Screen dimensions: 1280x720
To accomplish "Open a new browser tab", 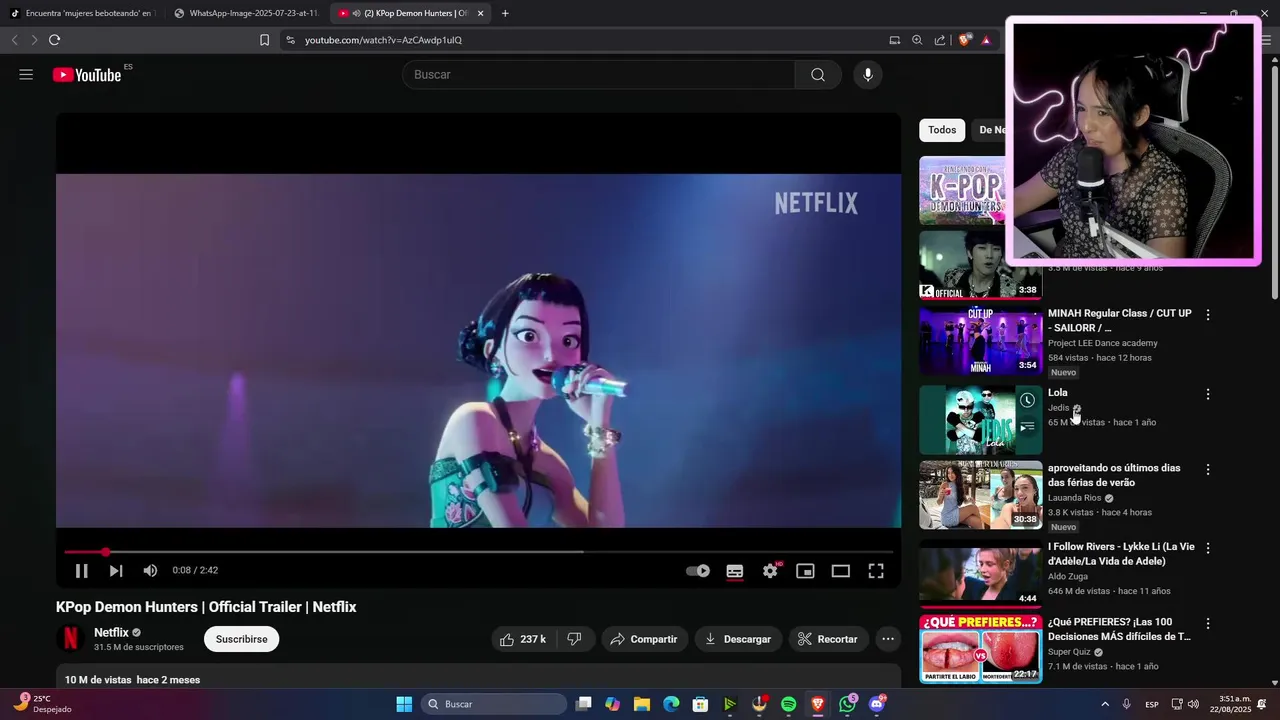I will pos(505,14).
